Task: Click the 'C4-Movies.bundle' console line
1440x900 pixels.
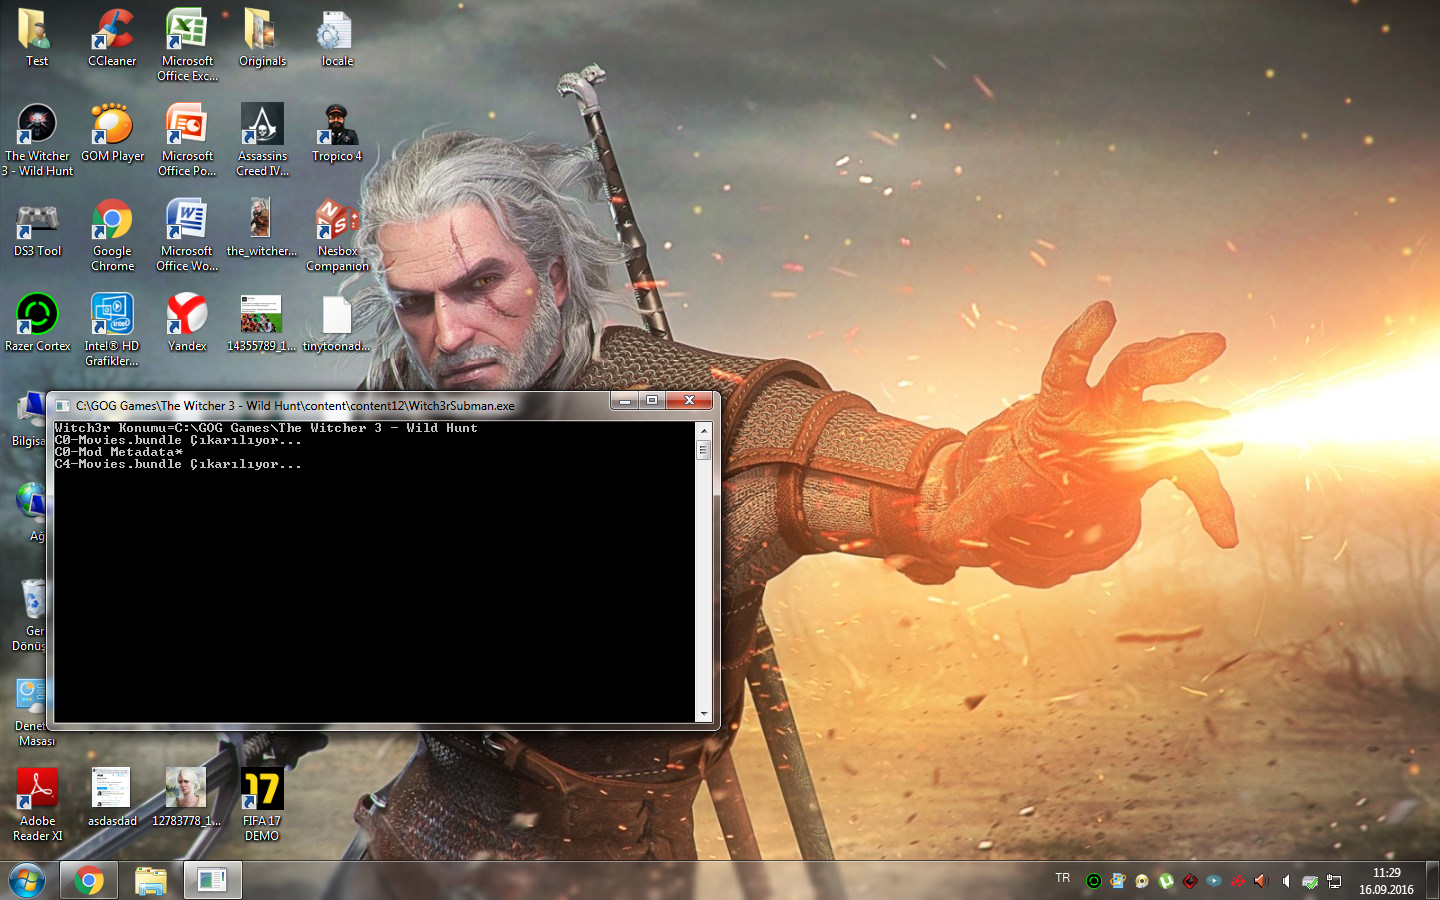Action: [x=178, y=464]
